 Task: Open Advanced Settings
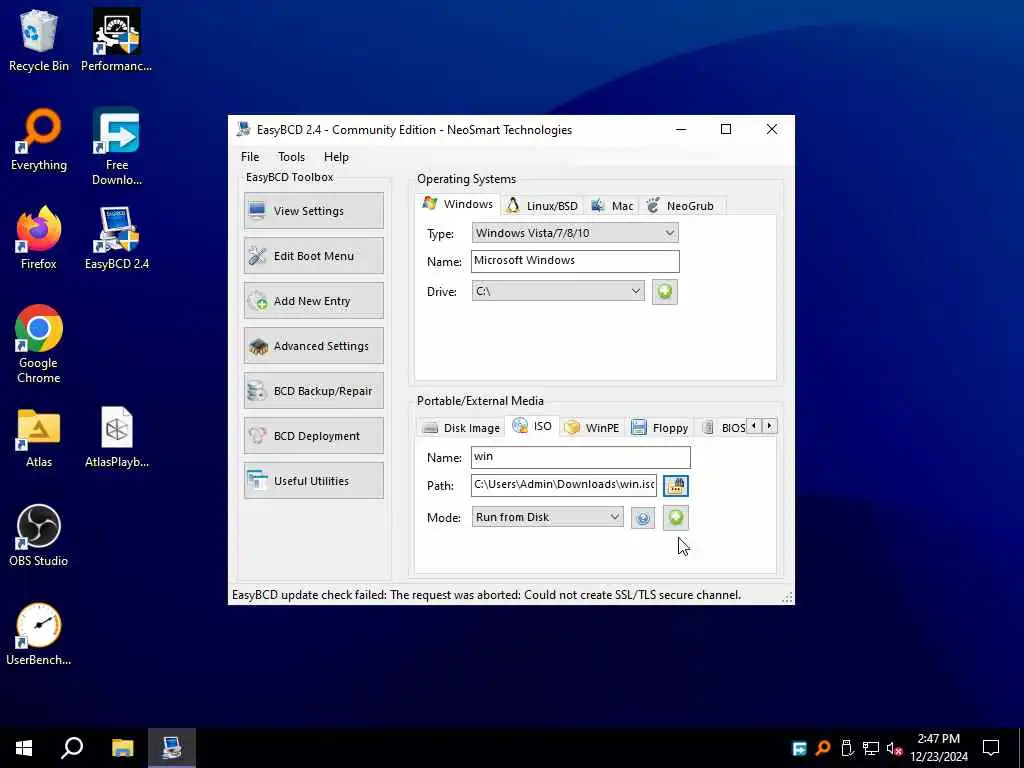[313, 345]
